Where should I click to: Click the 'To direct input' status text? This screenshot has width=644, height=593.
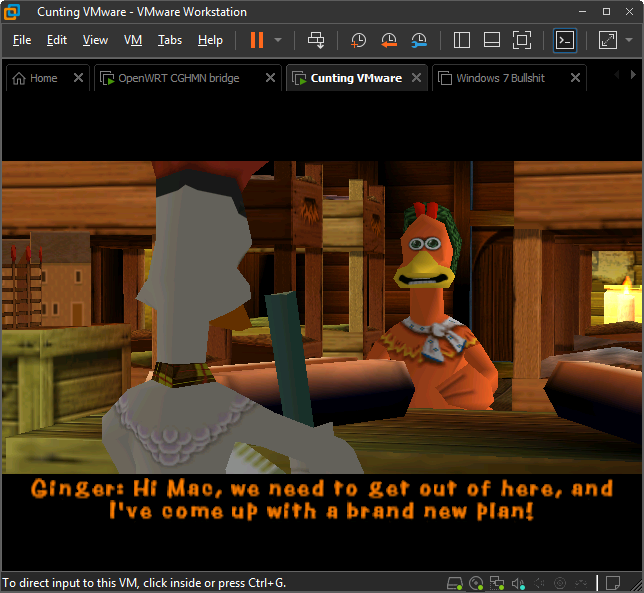144,583
